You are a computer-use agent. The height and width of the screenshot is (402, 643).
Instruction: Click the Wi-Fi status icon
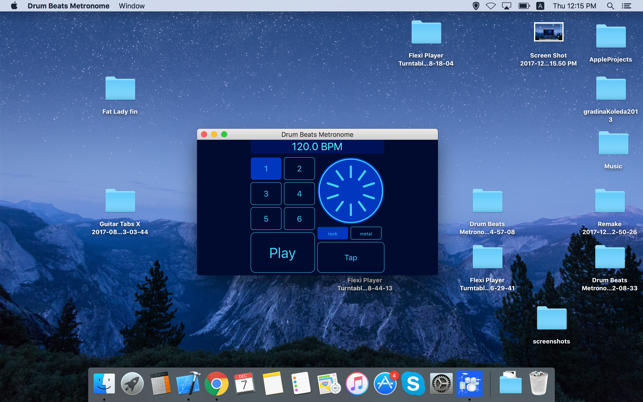[491, 6]
